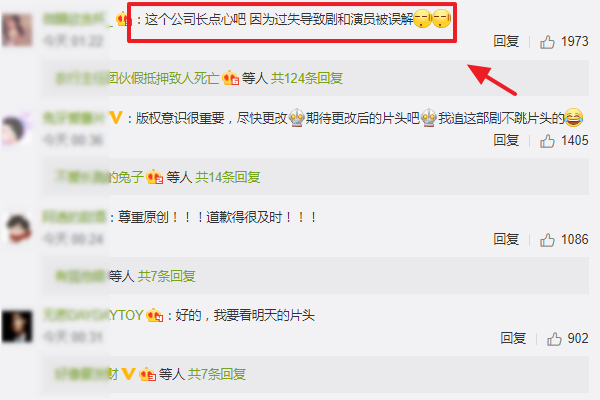600x400 pixels.
Task: Expand the 共14条回复 reply thread
Action: tap(228, 177)
